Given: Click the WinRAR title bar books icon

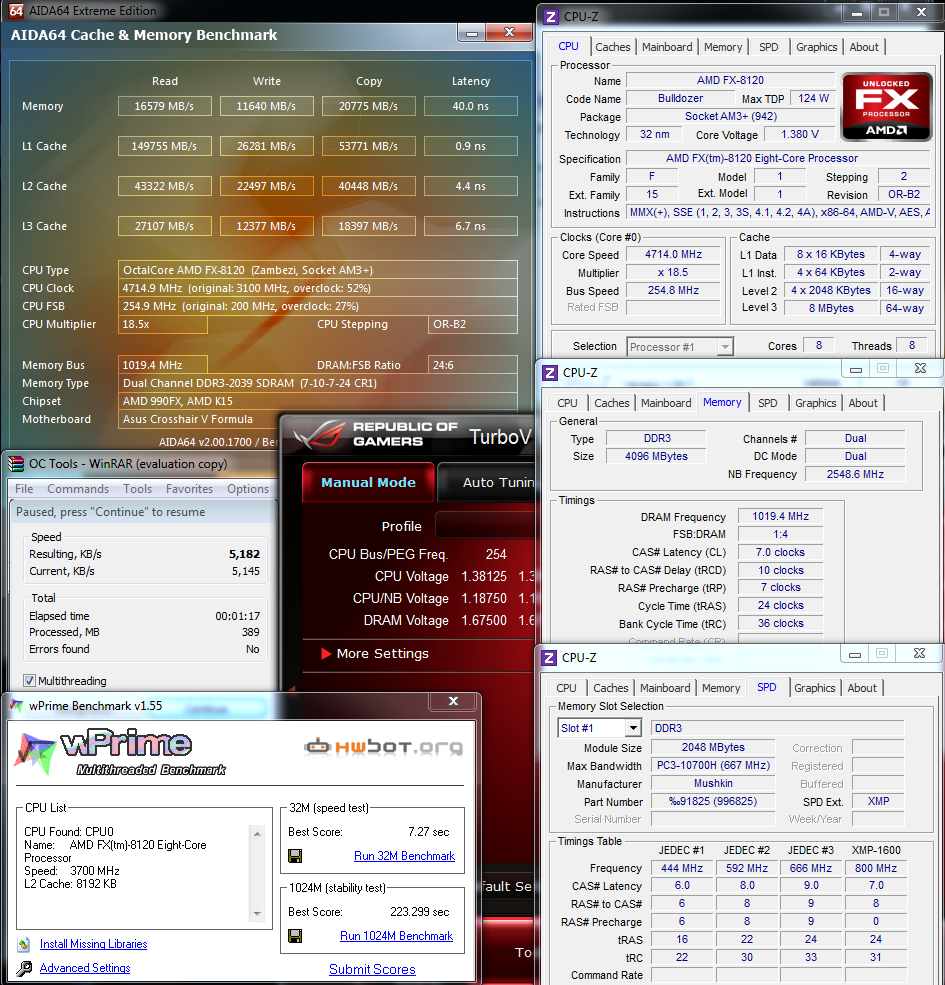Looking at the screenshot, I should point(14,463).
